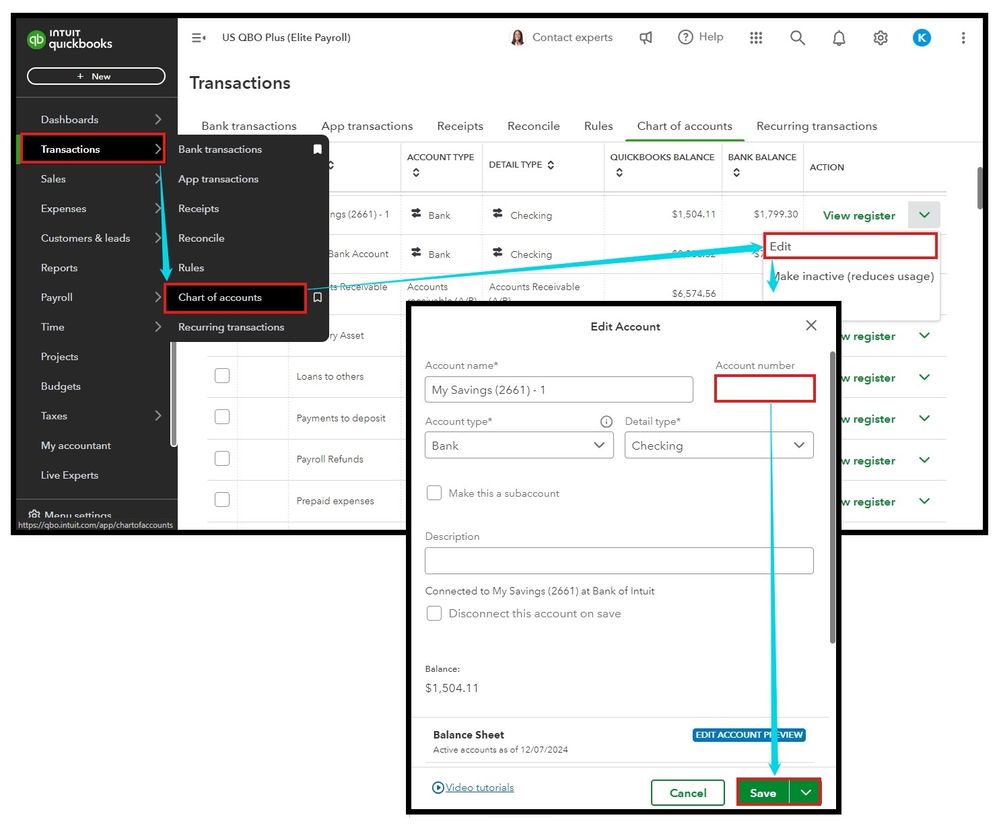Click the Description input field
This screenshot has height=828, width=999.
pos(619,560)
